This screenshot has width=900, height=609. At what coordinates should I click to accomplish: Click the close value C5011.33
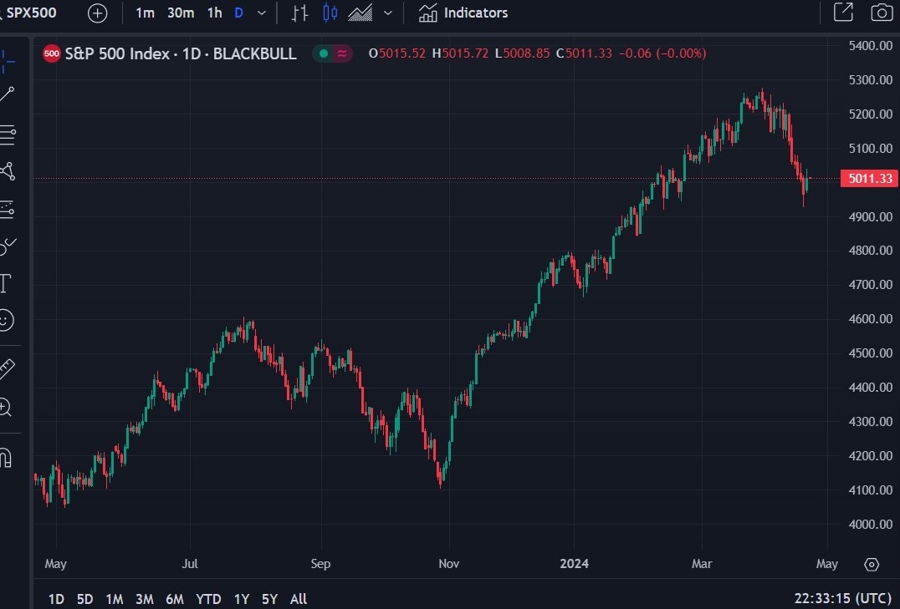(x=584, y=53)
